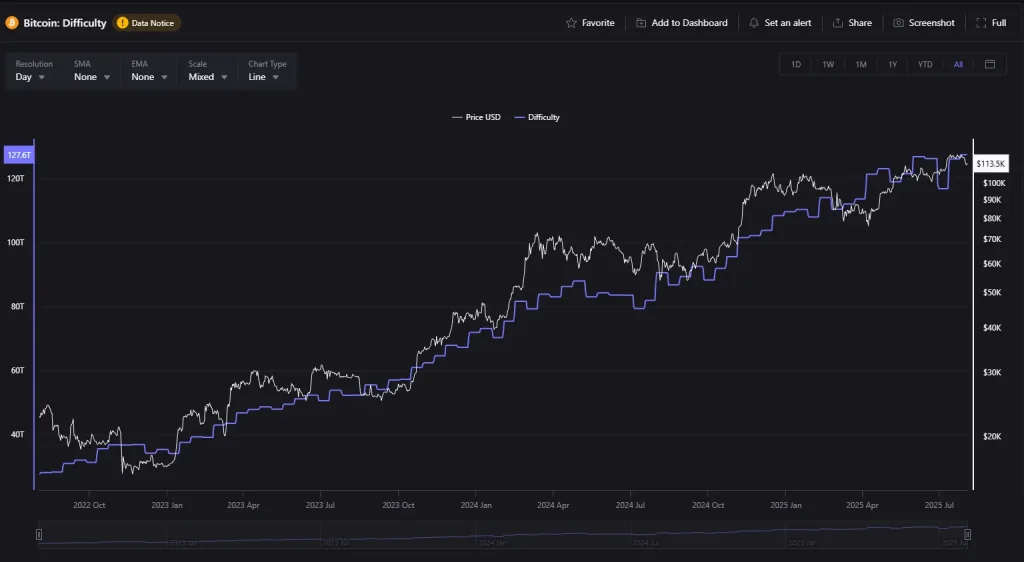Click the Add to Dashboard icon

point(641,23)
